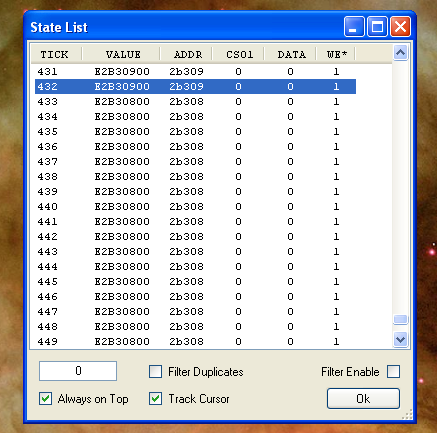Image resolution: width=437 pixels, height=433 pixels.
Task: Click the WE* column header
Action: (x=336, y=54)
